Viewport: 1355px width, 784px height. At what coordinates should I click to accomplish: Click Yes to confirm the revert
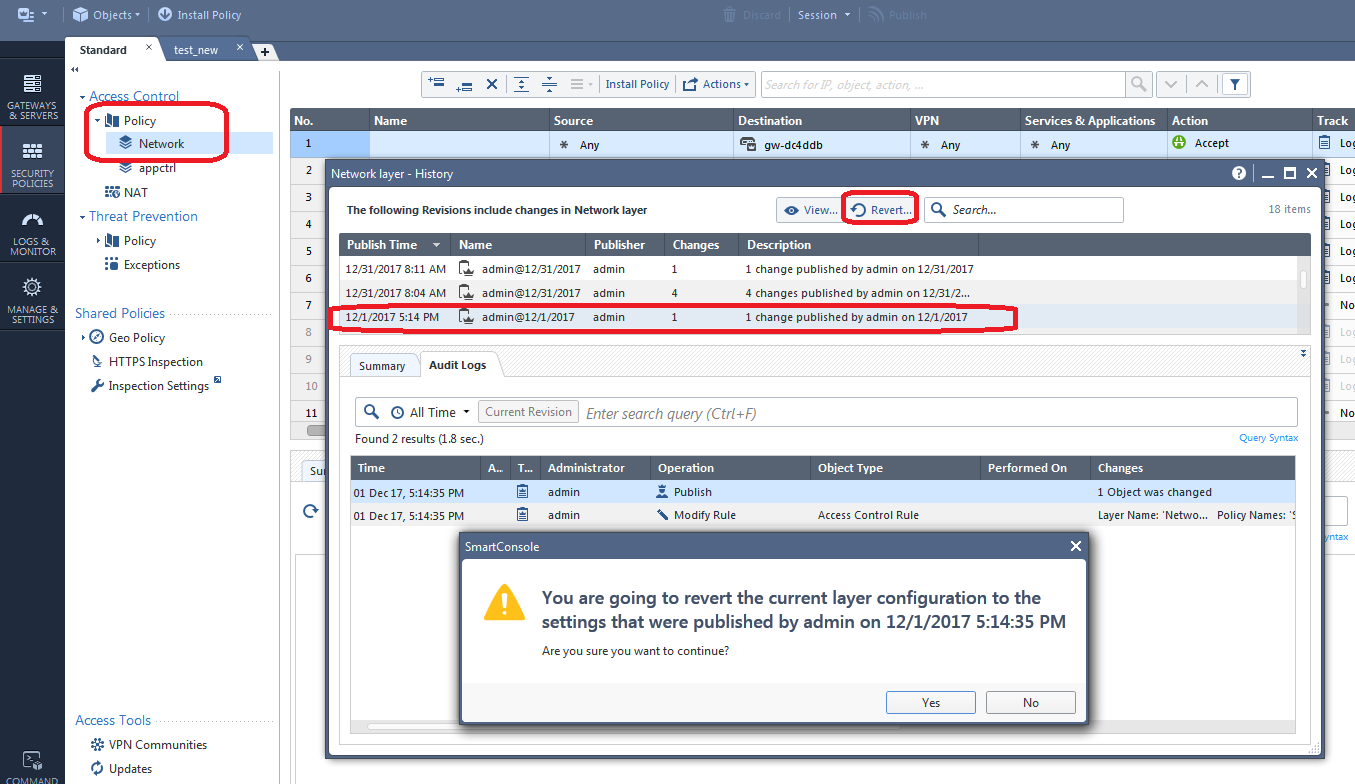931,702
